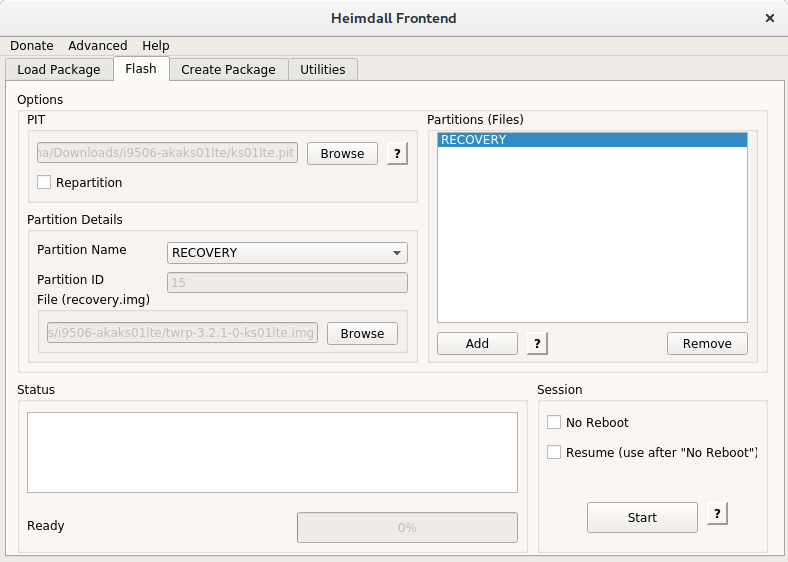The image size is (788, 562).
Task: Open the help button next to Start
Action: click(x=717, y=514)
